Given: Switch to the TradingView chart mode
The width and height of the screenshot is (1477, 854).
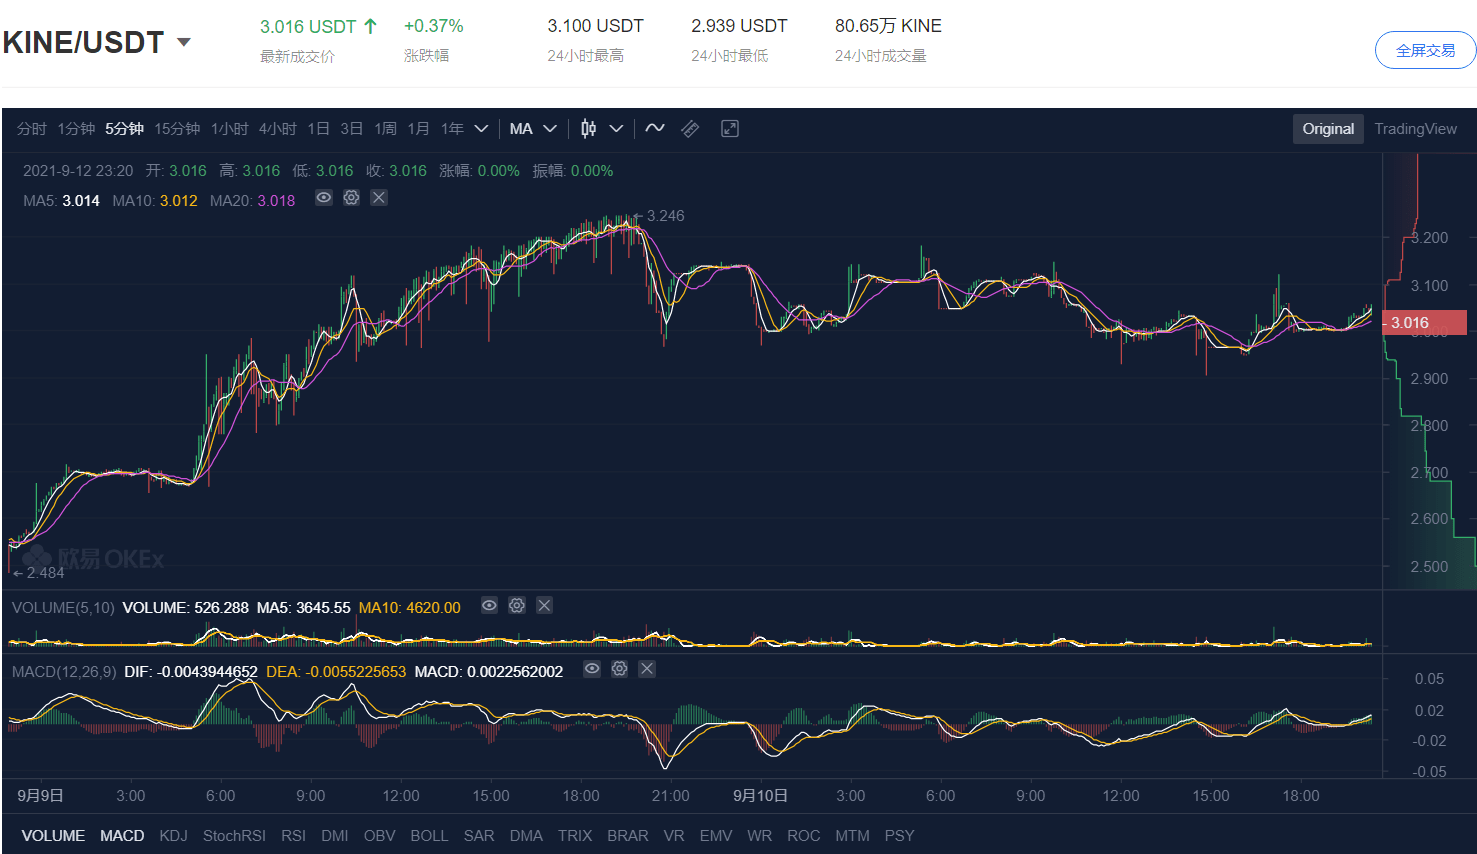Looking at the screenshot, I should pyautogui.click(x=1415, y=129).
